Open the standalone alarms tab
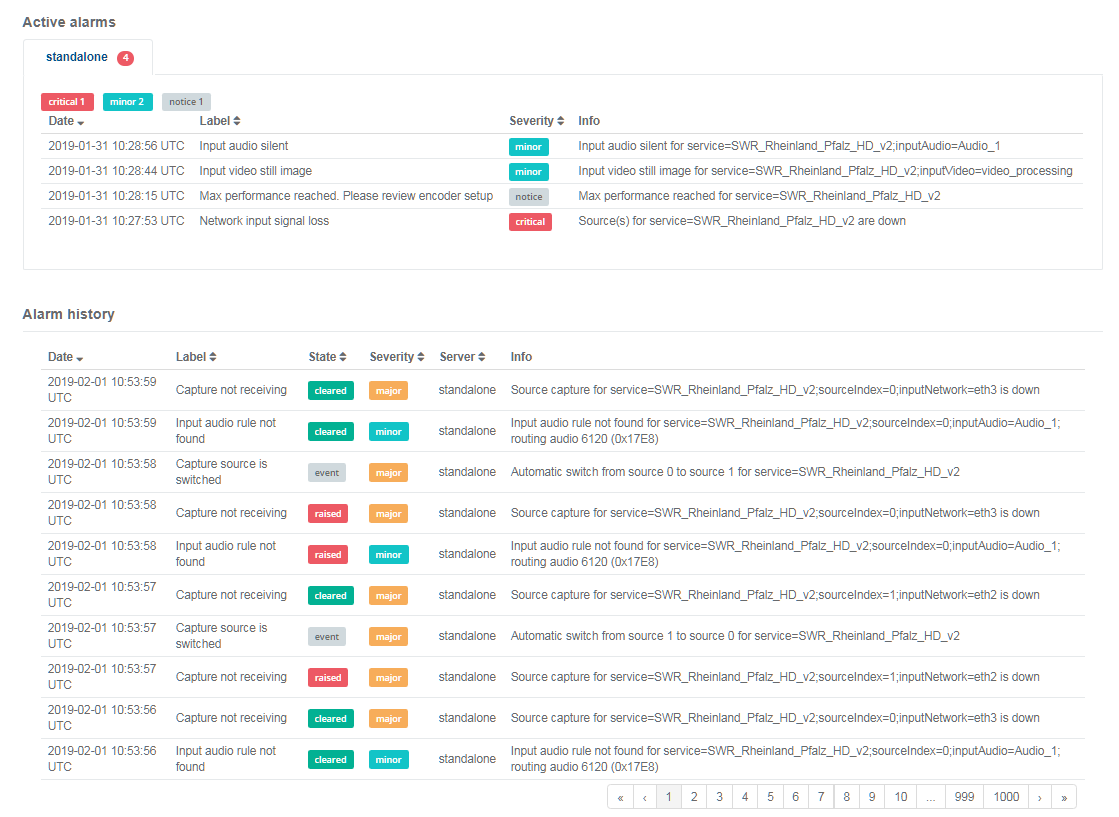 pyautogui.click(x=88, y=58)
